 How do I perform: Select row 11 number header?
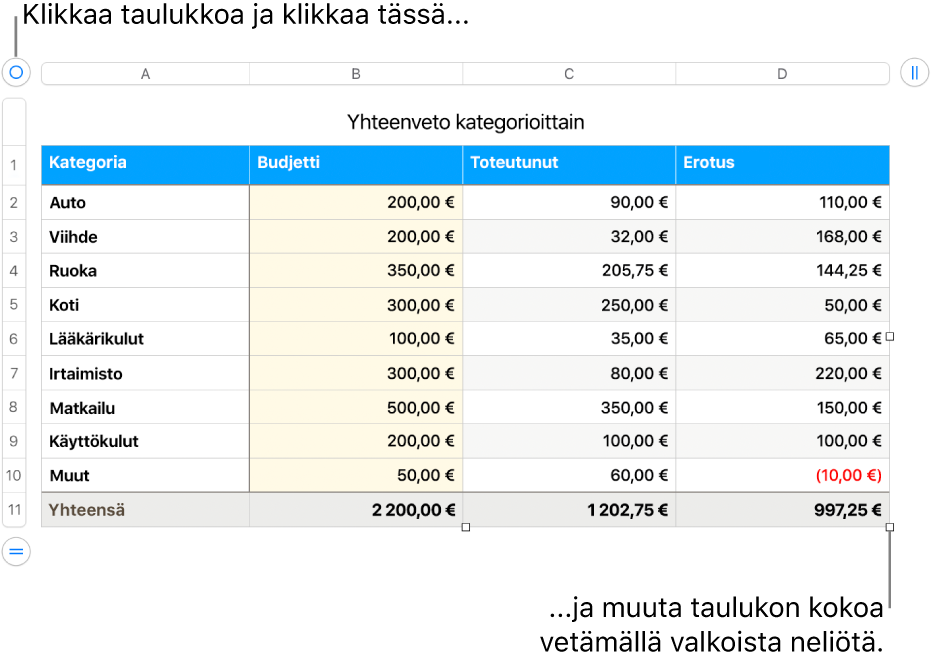[14, 510]
